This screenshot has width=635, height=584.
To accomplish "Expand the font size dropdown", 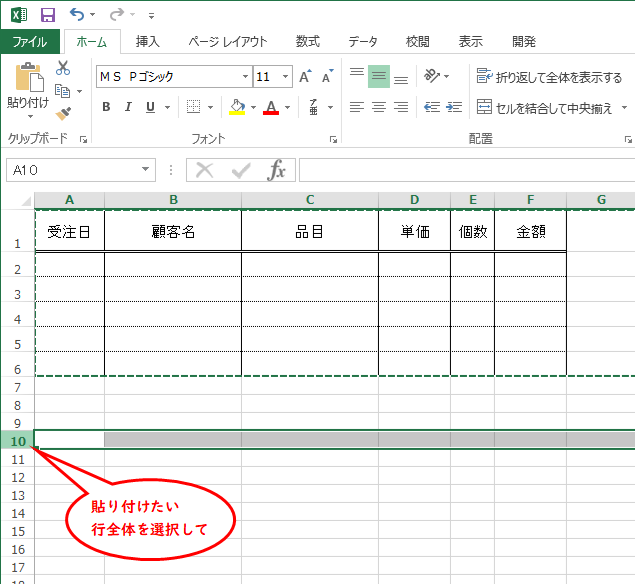I will (x=286, y=77).
